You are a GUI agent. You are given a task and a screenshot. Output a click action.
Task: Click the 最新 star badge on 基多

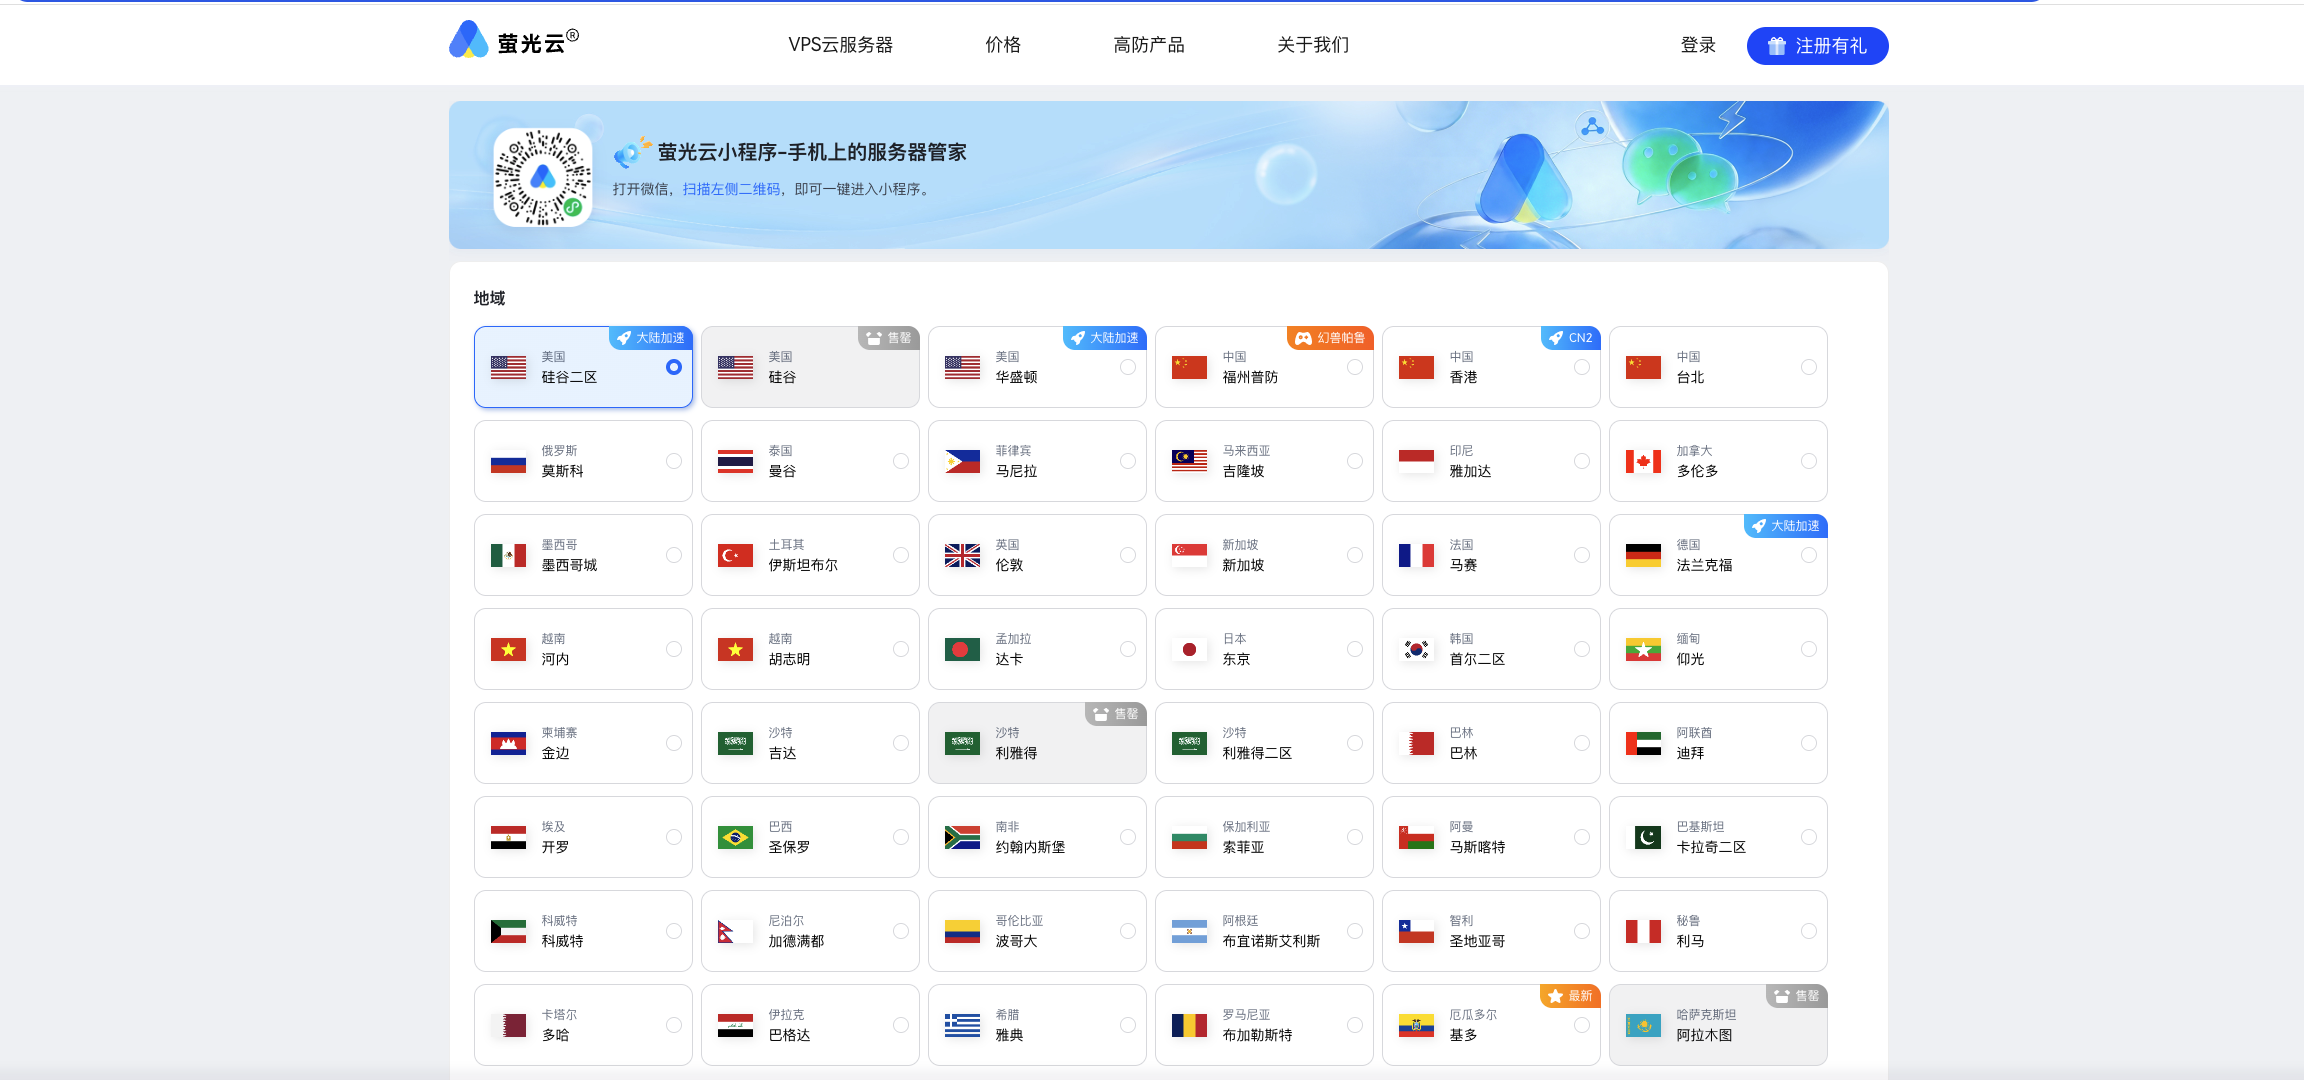tap(1569, 996)
